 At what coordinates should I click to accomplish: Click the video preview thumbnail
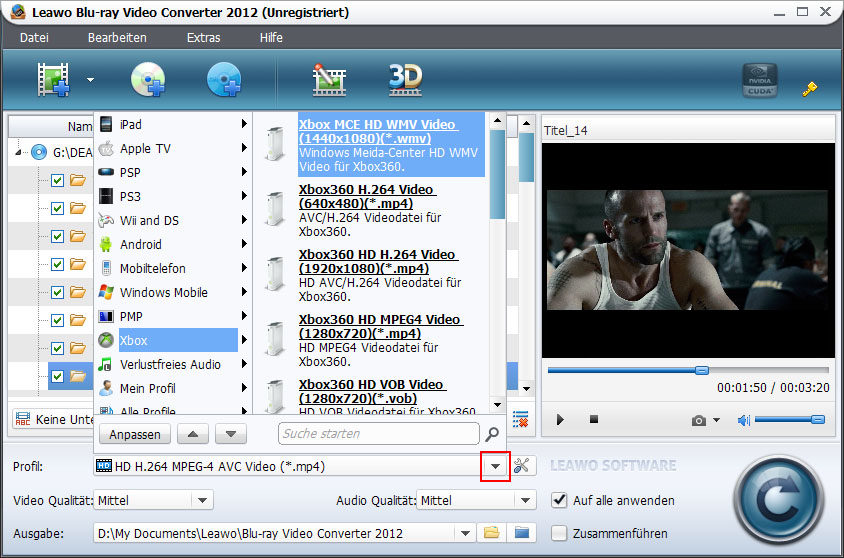(x=688, y=250)
